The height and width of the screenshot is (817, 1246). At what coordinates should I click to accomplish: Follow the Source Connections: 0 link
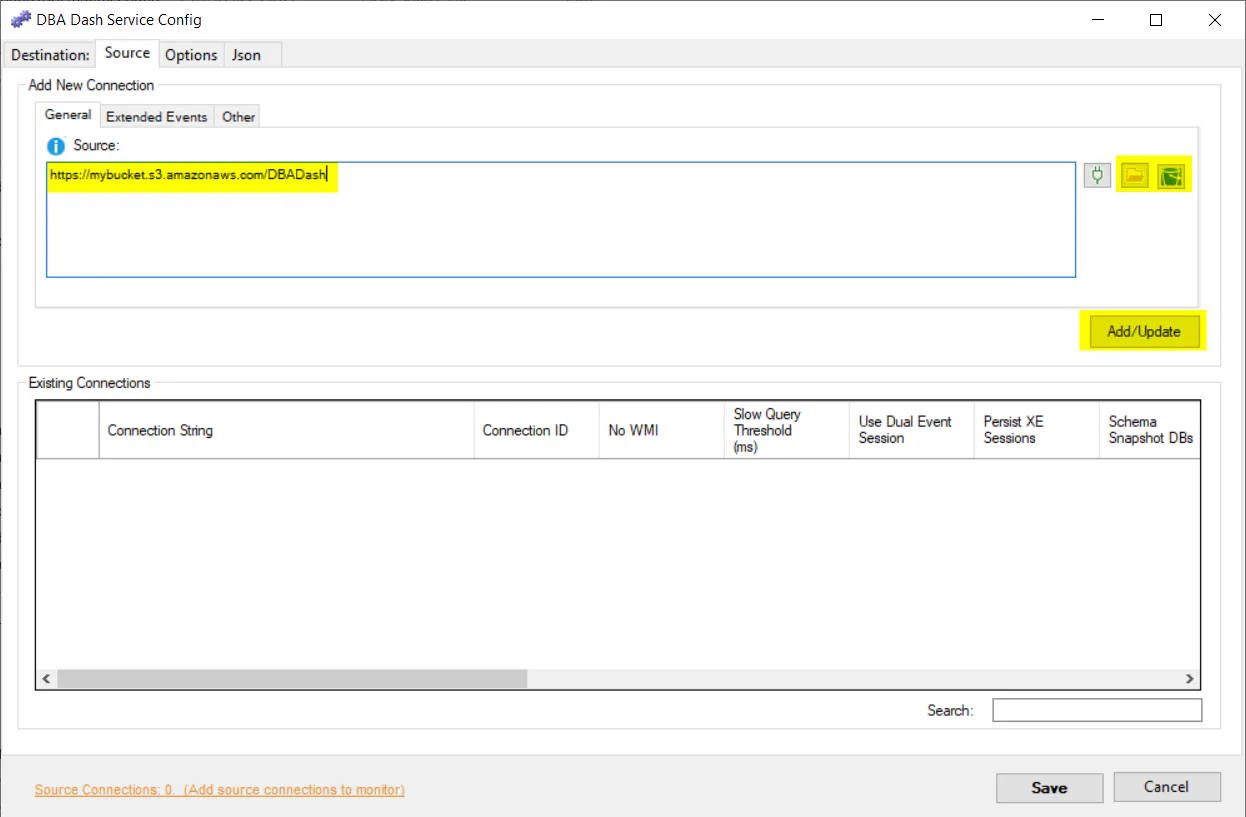219,790
